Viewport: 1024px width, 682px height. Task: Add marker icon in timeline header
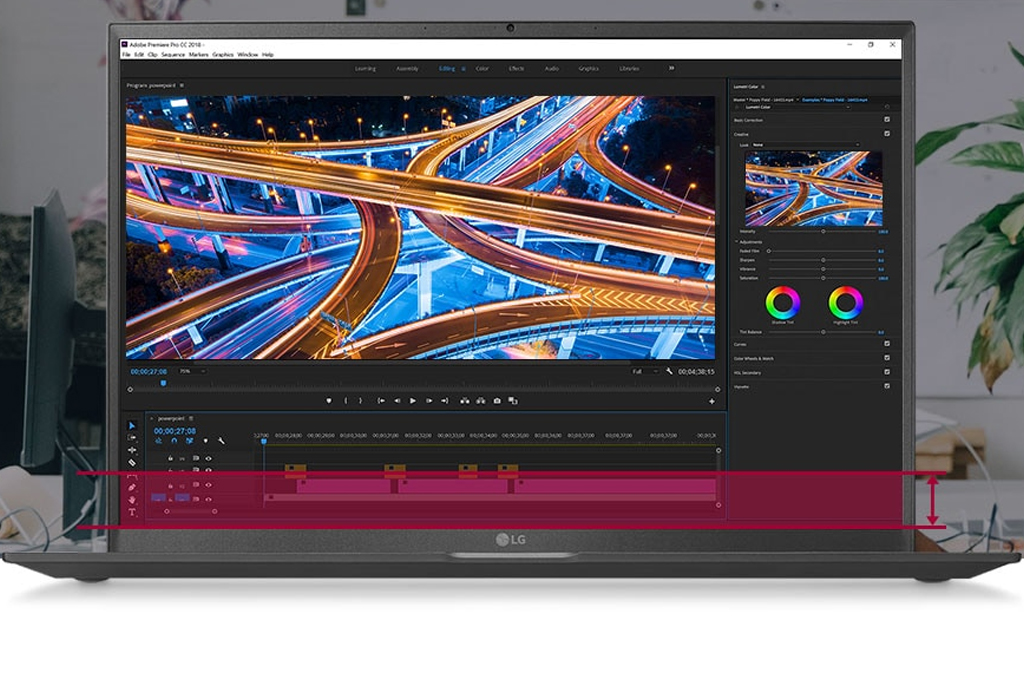(206, 441)
